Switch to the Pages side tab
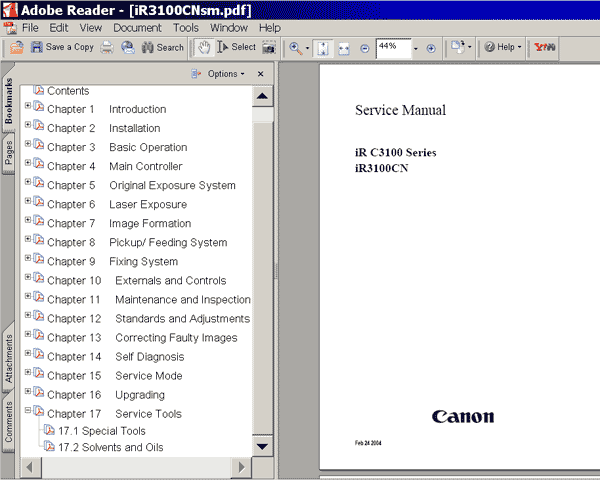 (x=8, y=152)
